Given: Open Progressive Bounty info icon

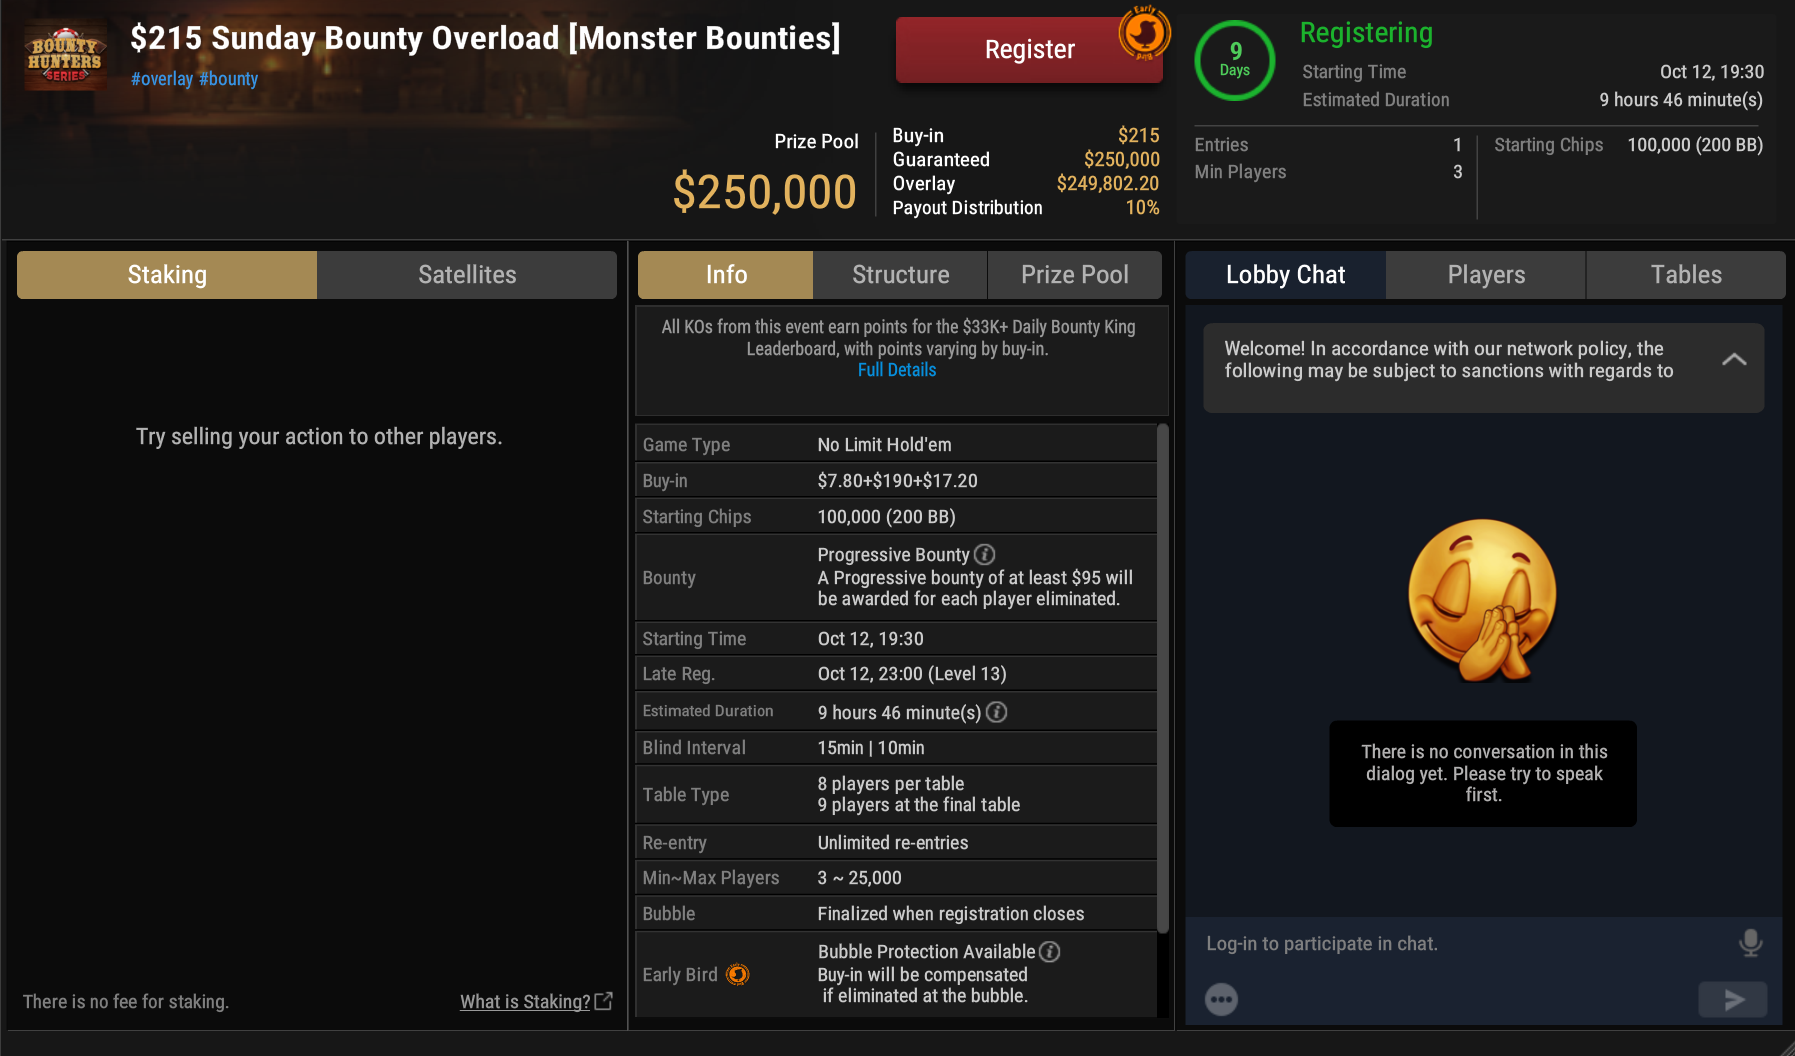Looking at the screenshot, I should tap(984, 554).
